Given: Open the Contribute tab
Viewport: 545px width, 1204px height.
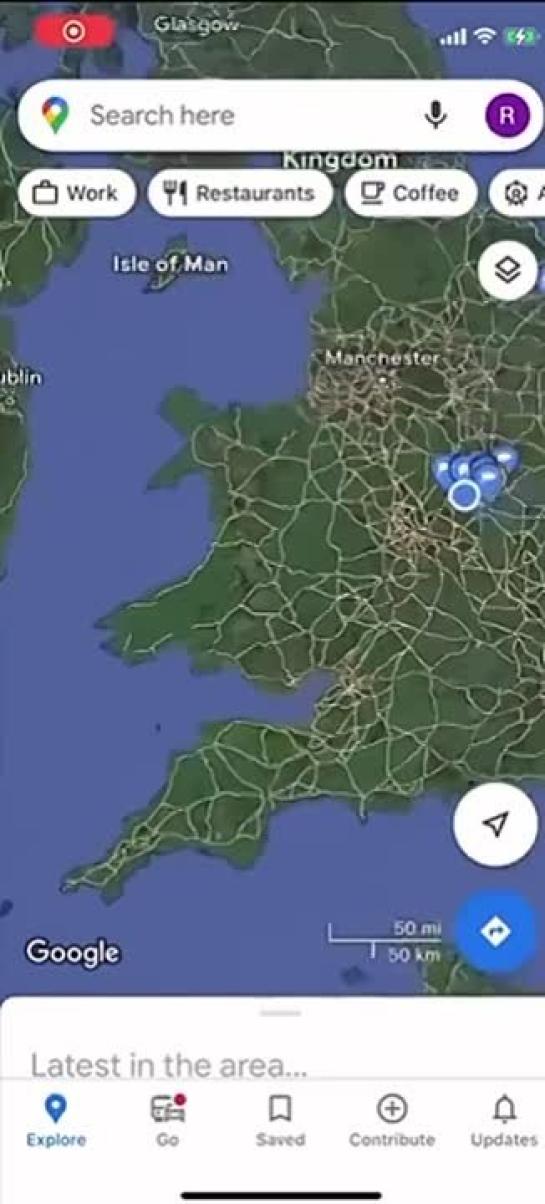Looking at the screenshot, I should [392, 1120].
